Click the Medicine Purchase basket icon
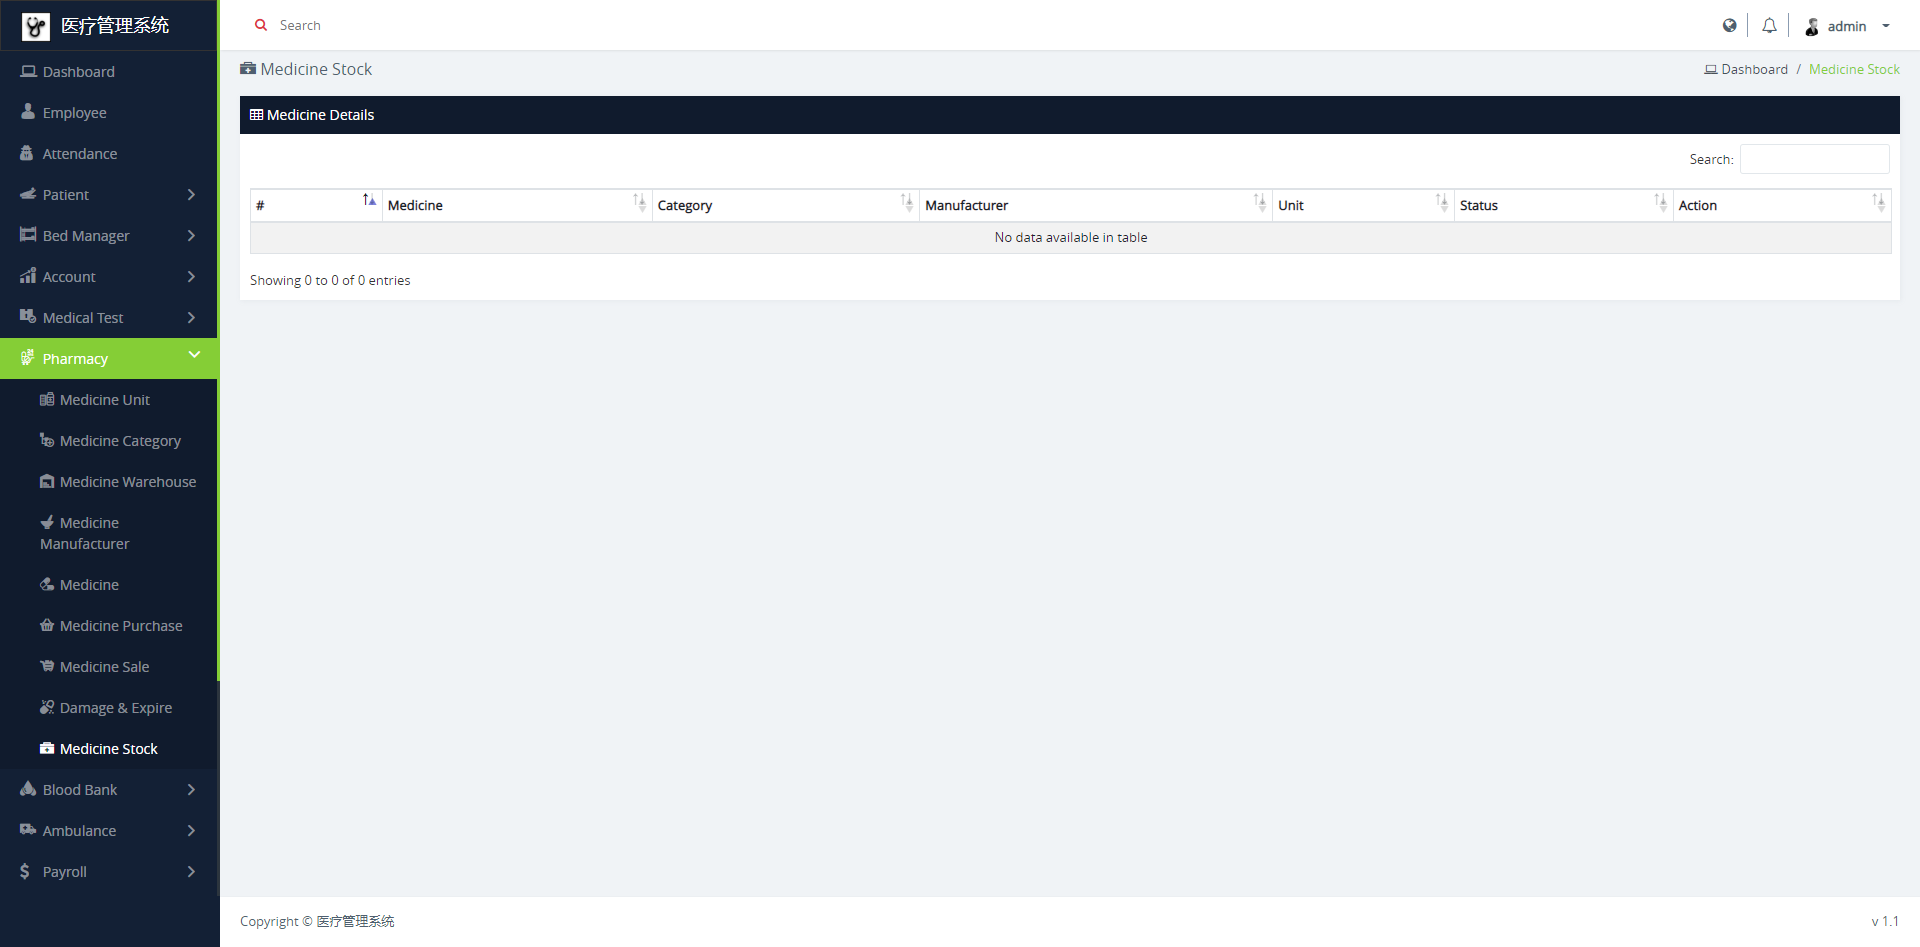The width and height of the screenshot is (1920, 947). pyautogui.click(x=47, y=626)
